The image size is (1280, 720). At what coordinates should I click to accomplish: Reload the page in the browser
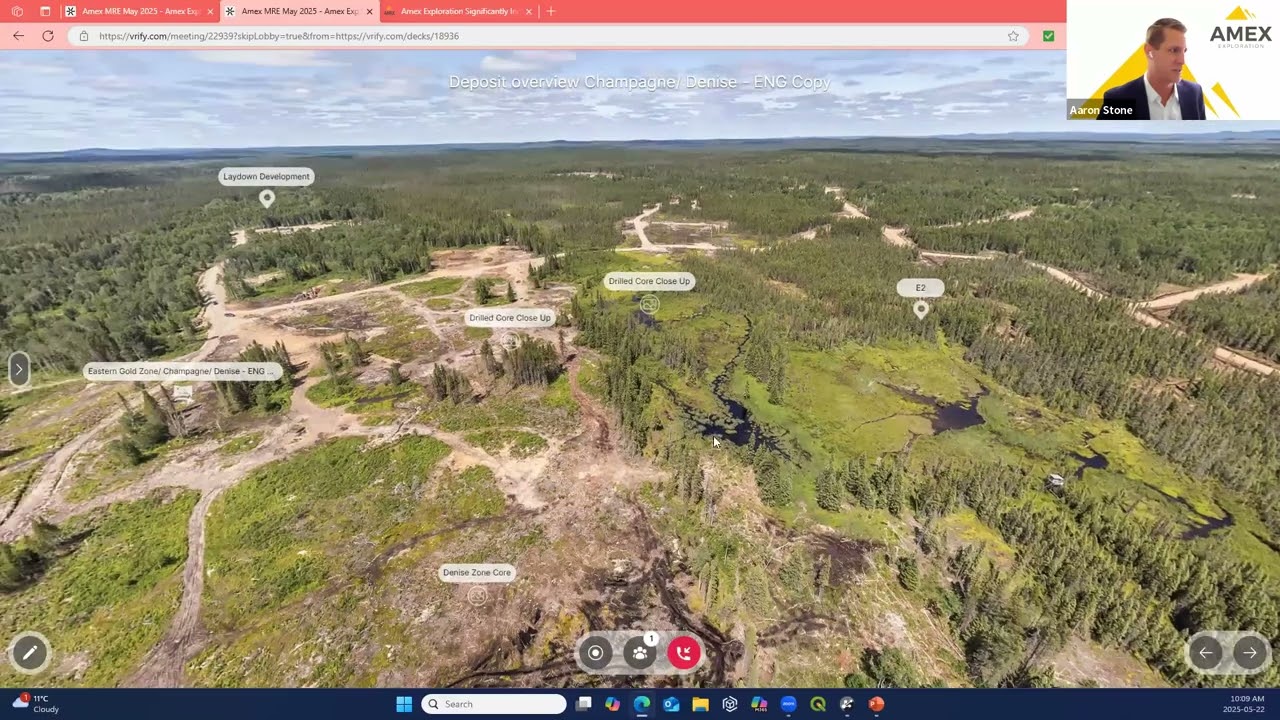click(47, 36)
